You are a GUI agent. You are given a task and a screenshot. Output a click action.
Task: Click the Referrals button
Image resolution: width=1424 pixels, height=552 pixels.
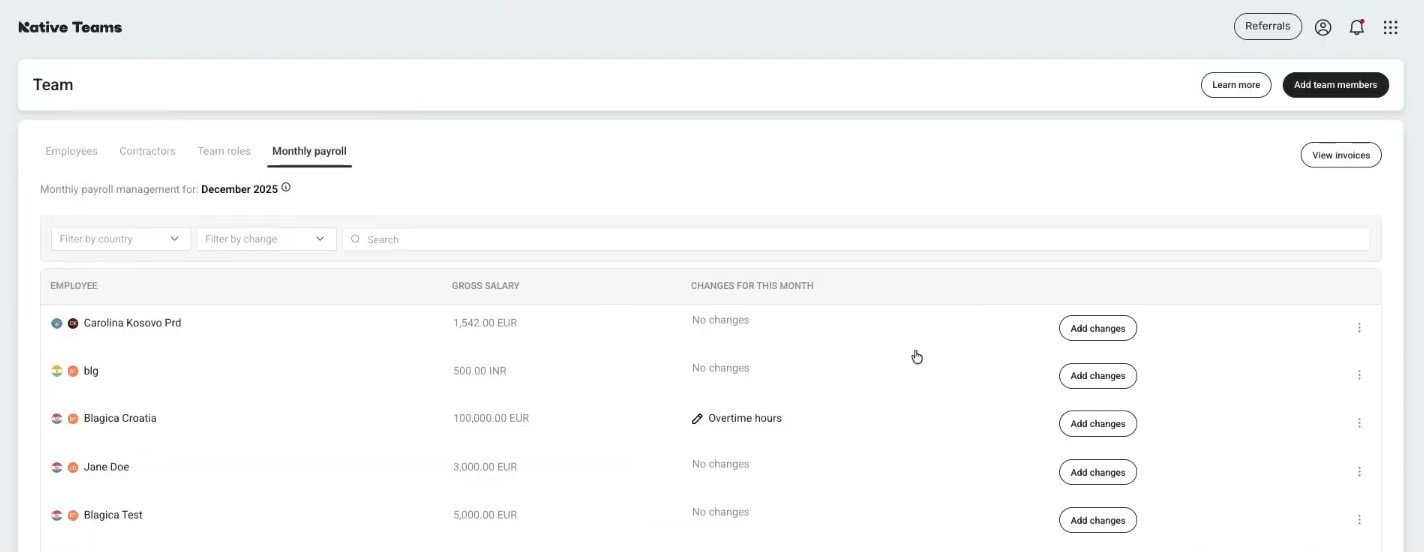1268,26
